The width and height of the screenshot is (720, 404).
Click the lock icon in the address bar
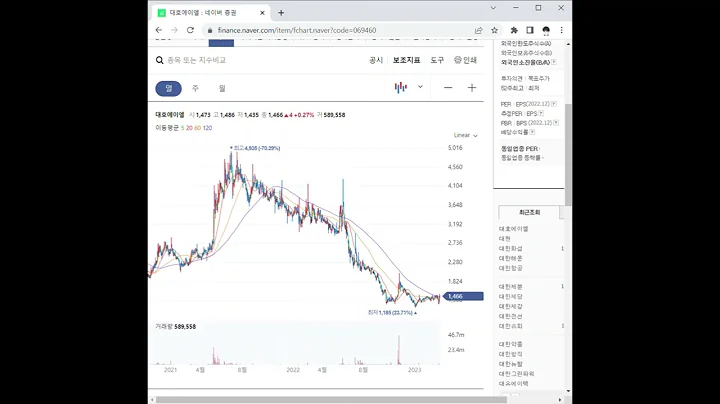click(x=210, y=30)
